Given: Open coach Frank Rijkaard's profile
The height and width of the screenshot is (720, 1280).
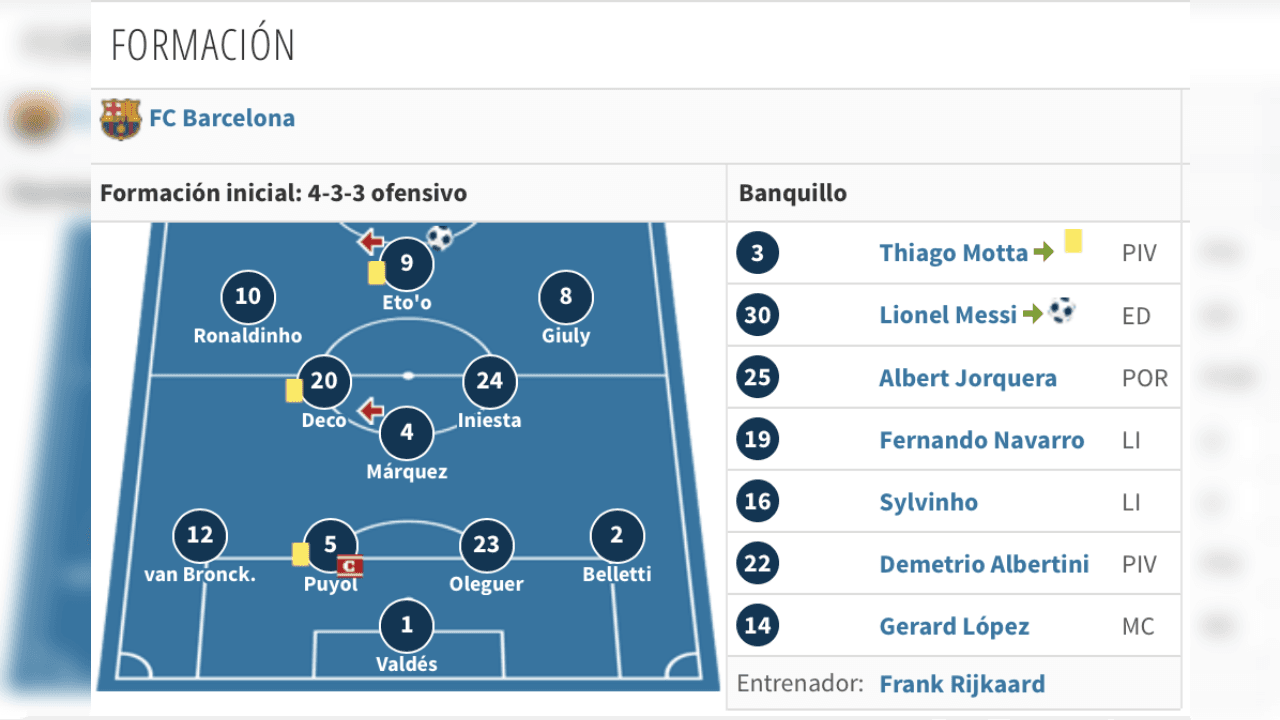Looking at the screenshot, I should pos(962,684).
